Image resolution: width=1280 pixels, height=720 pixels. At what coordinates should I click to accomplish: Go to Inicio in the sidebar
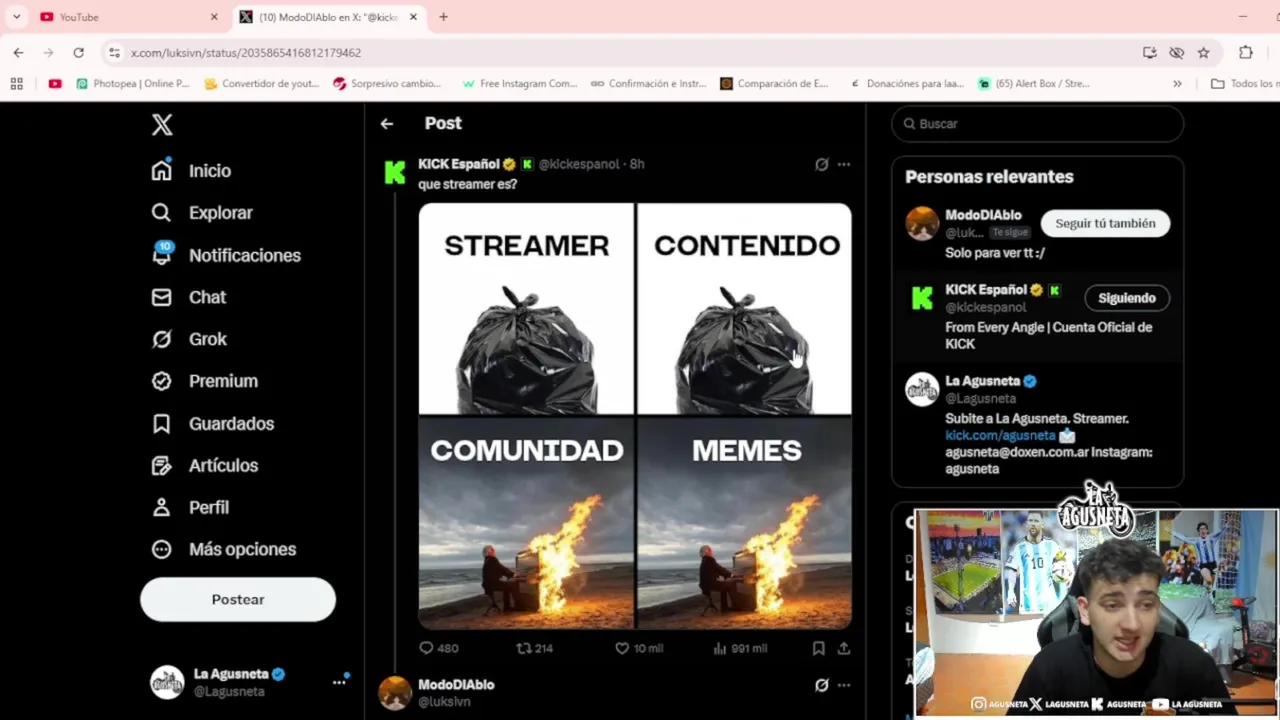click(191, 171)
